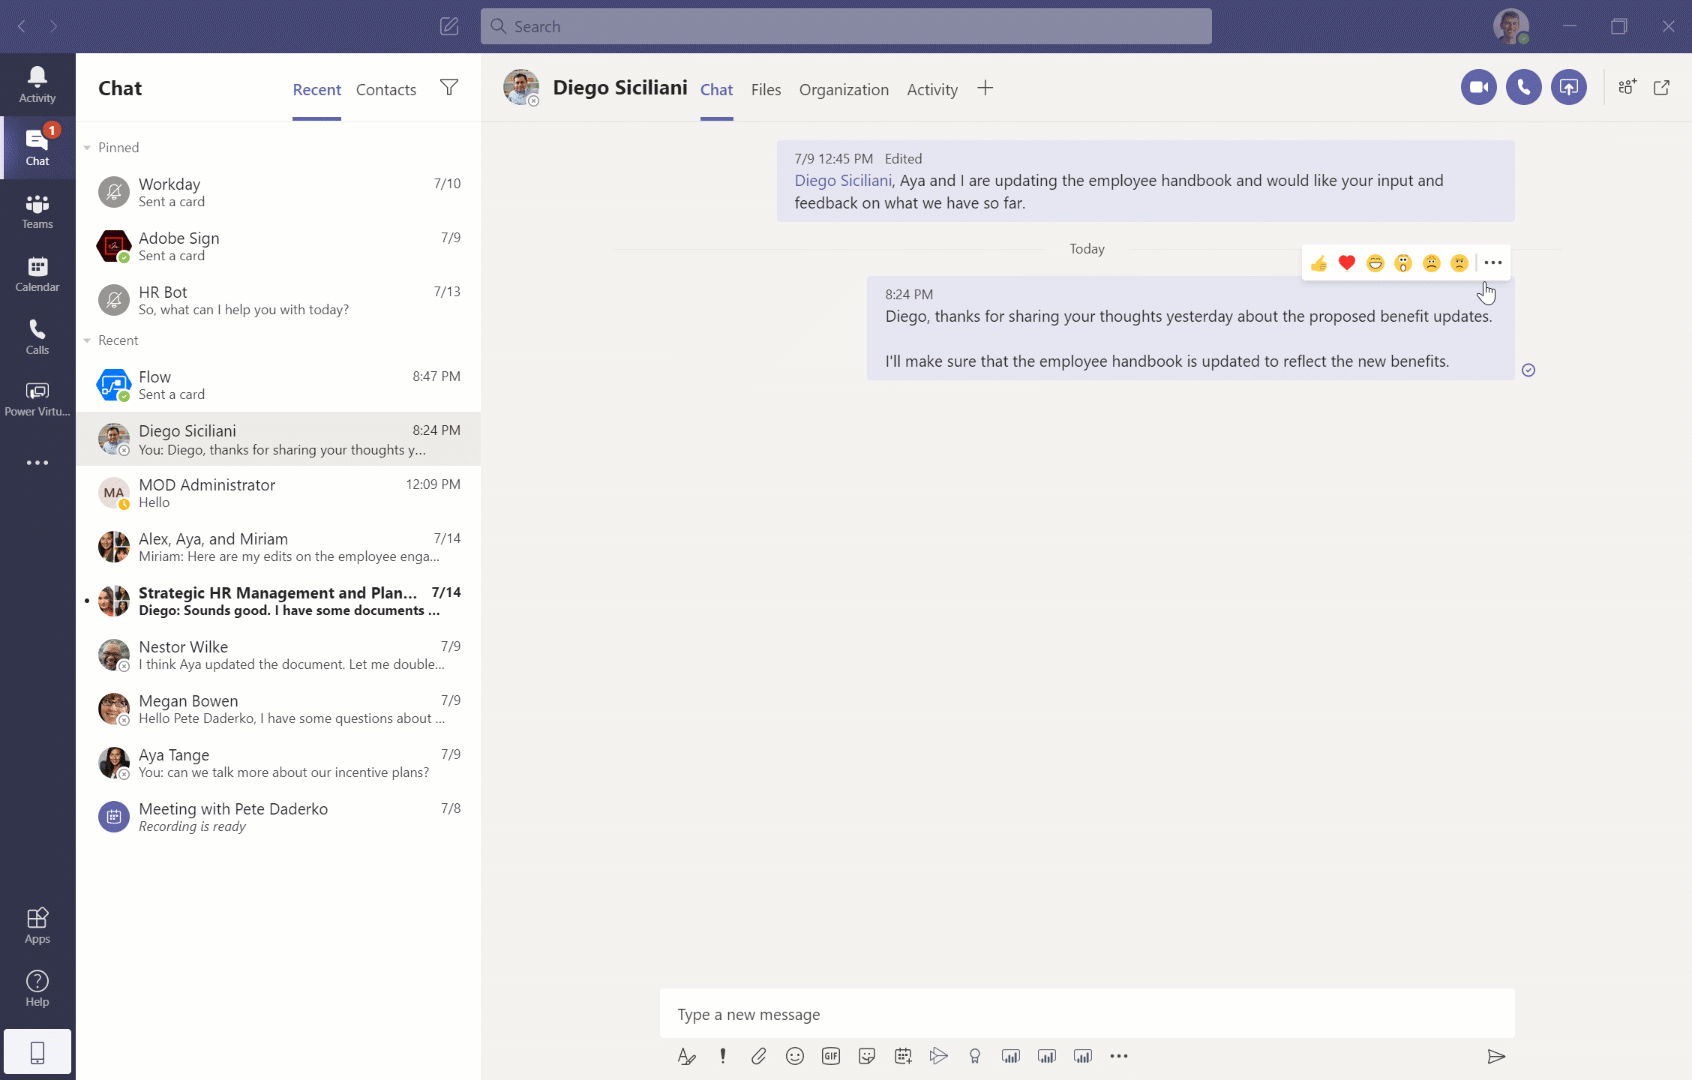Click the Send message arrow
The image size is (1692, 1080).
(1496, 1056)
